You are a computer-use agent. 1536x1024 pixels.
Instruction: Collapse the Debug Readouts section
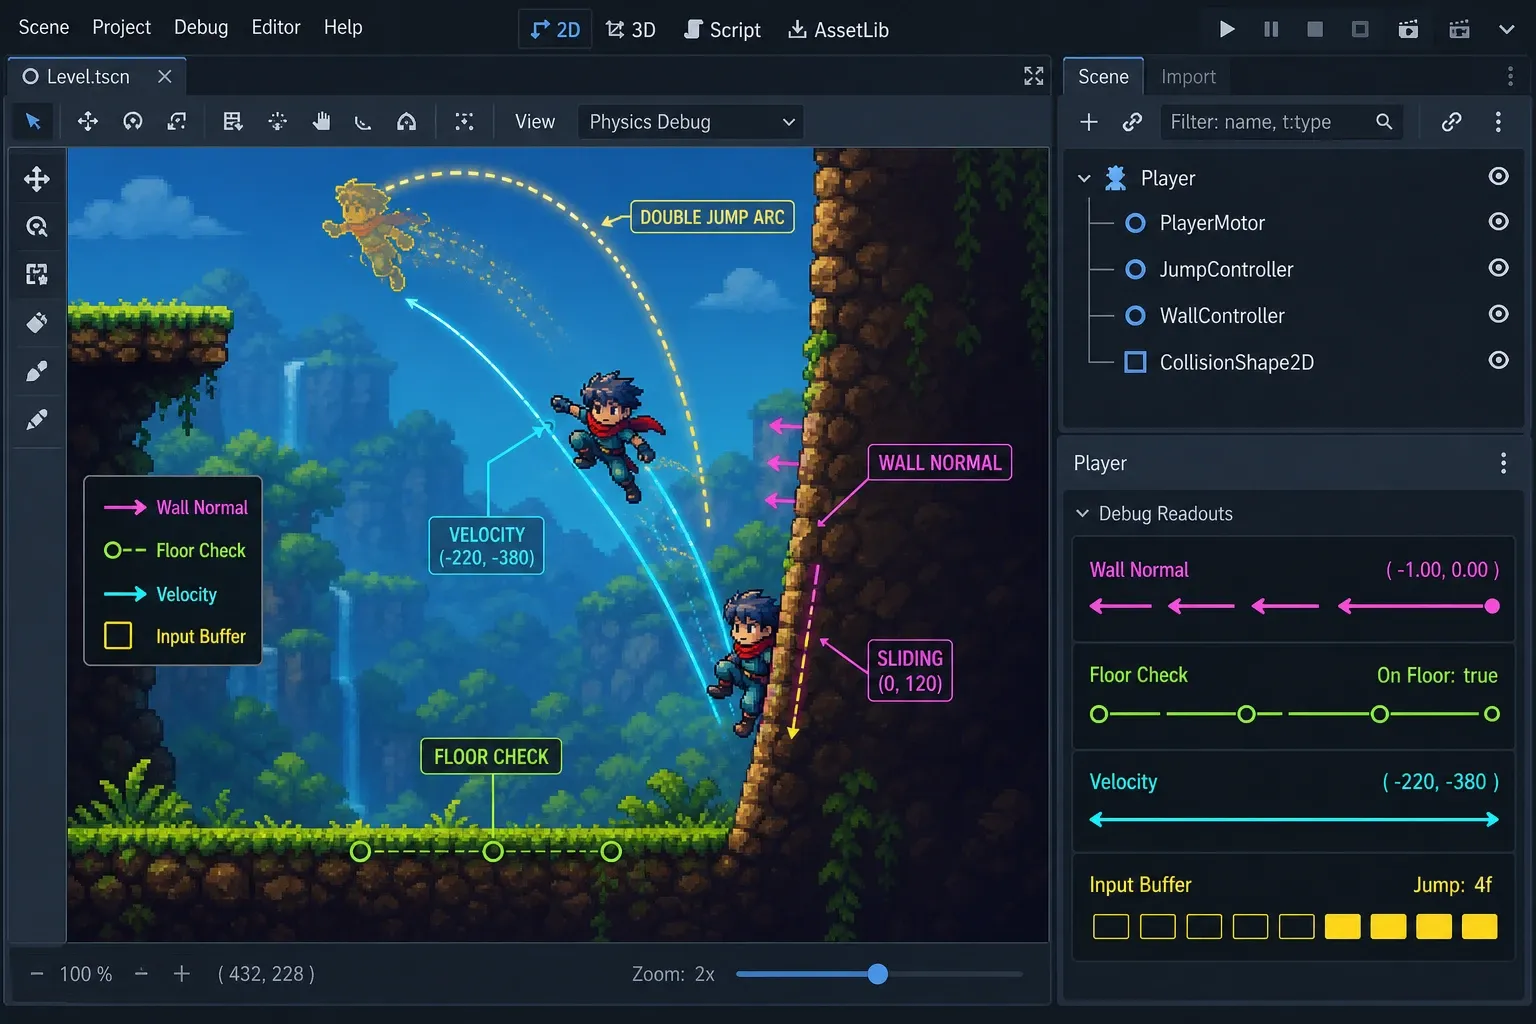[1082, 513]
